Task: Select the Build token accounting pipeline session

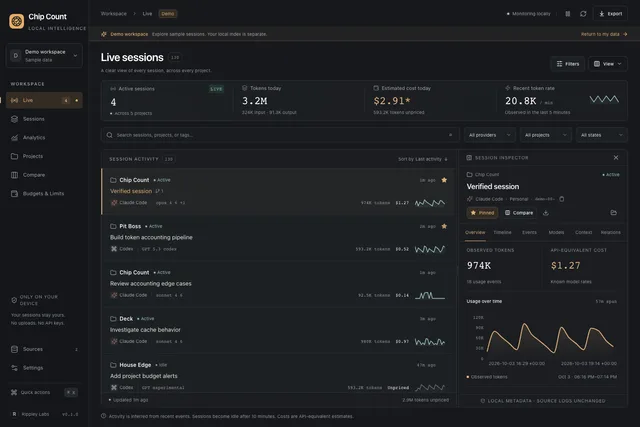Action: pyautogui.click(x=278, y=238)
